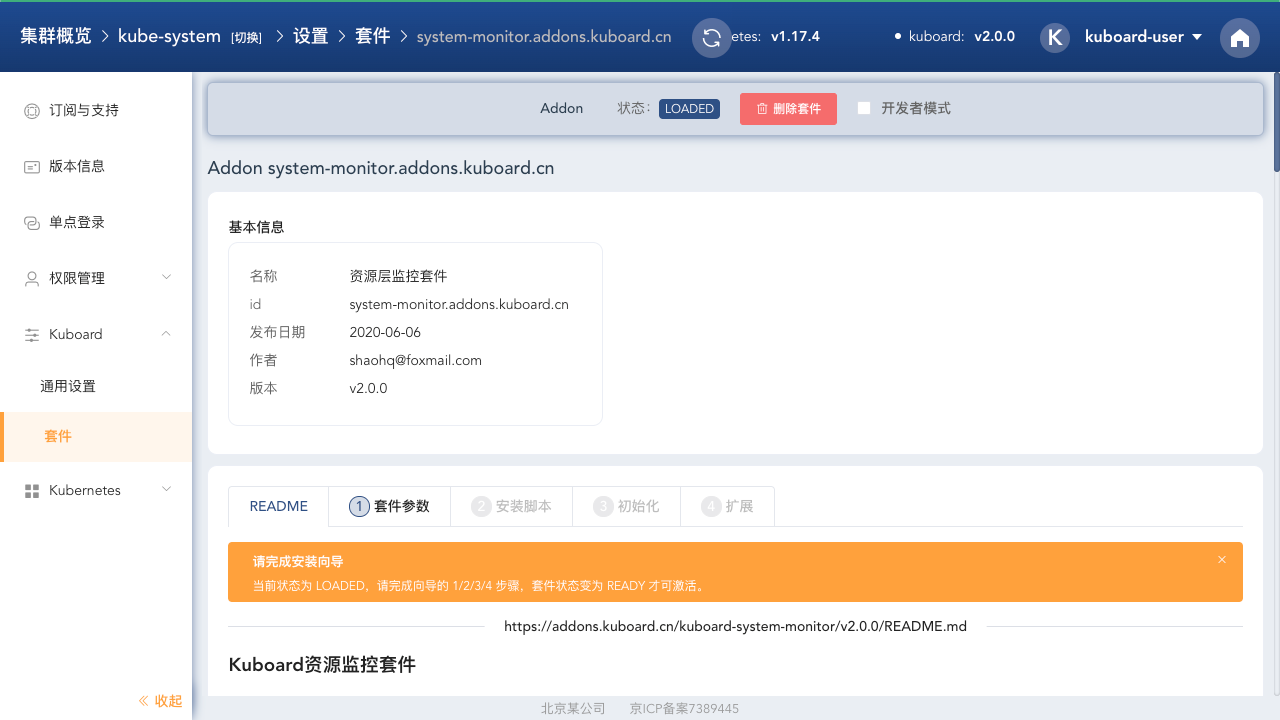The height and width of the screenshot is (720, 1280).
Task: Close the orange install wizard alert
Action: coord(1221,560)
